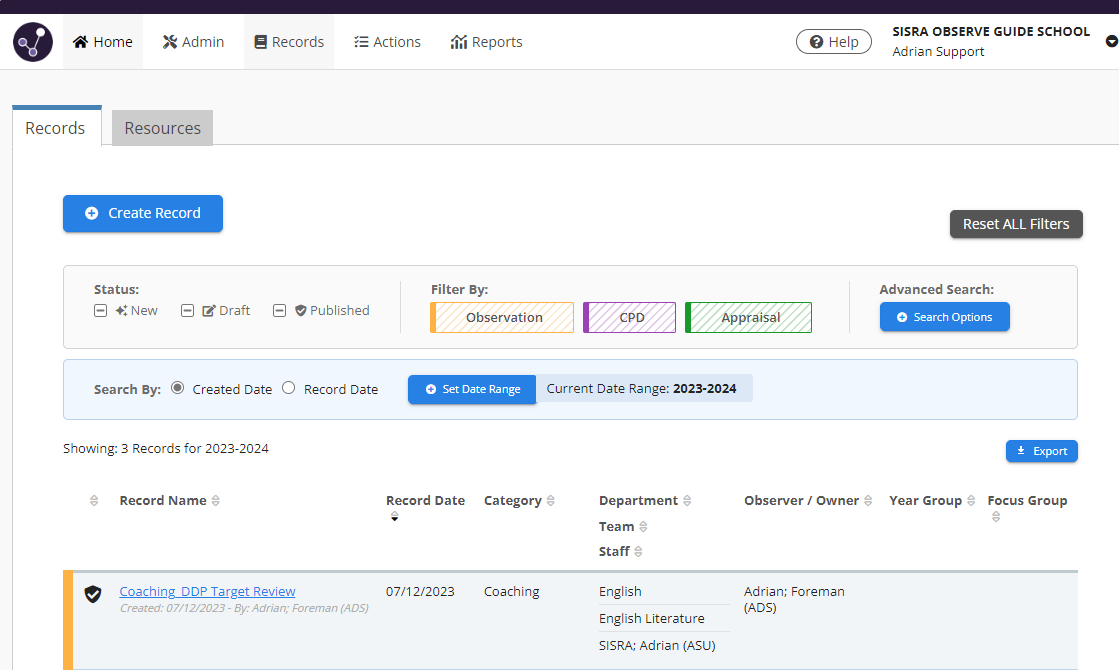Expand Advanced Search Options
This screenshot has height=670, width=1119.
click(944, 317)
